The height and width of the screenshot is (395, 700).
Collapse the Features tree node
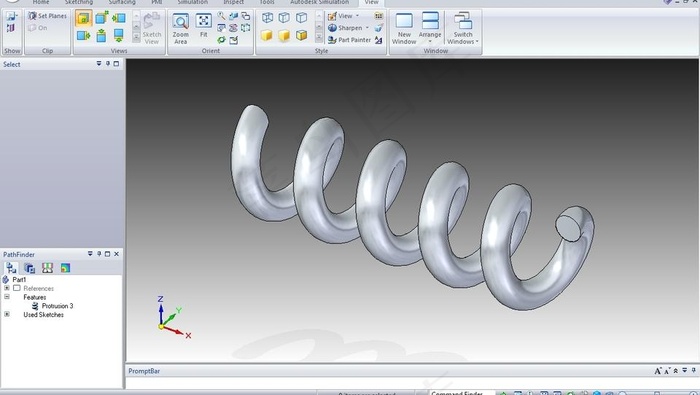7,296
